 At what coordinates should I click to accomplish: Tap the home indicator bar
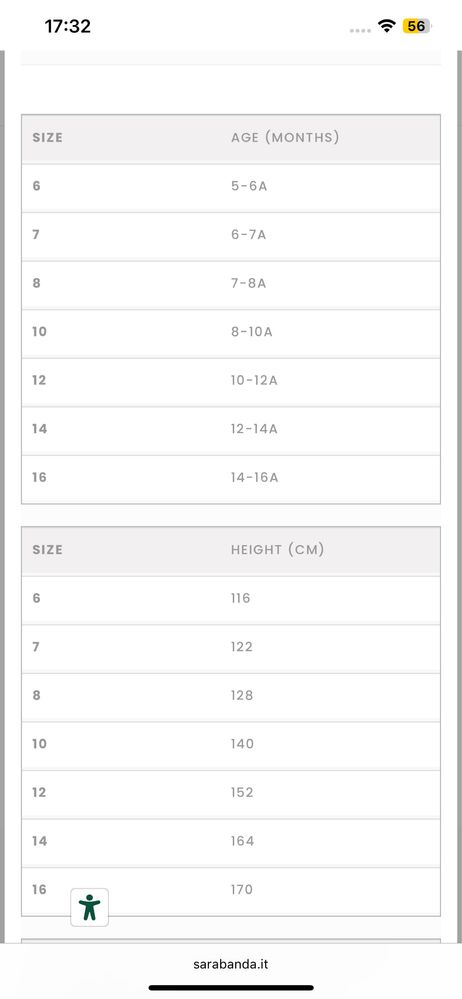tap(231, 988)
